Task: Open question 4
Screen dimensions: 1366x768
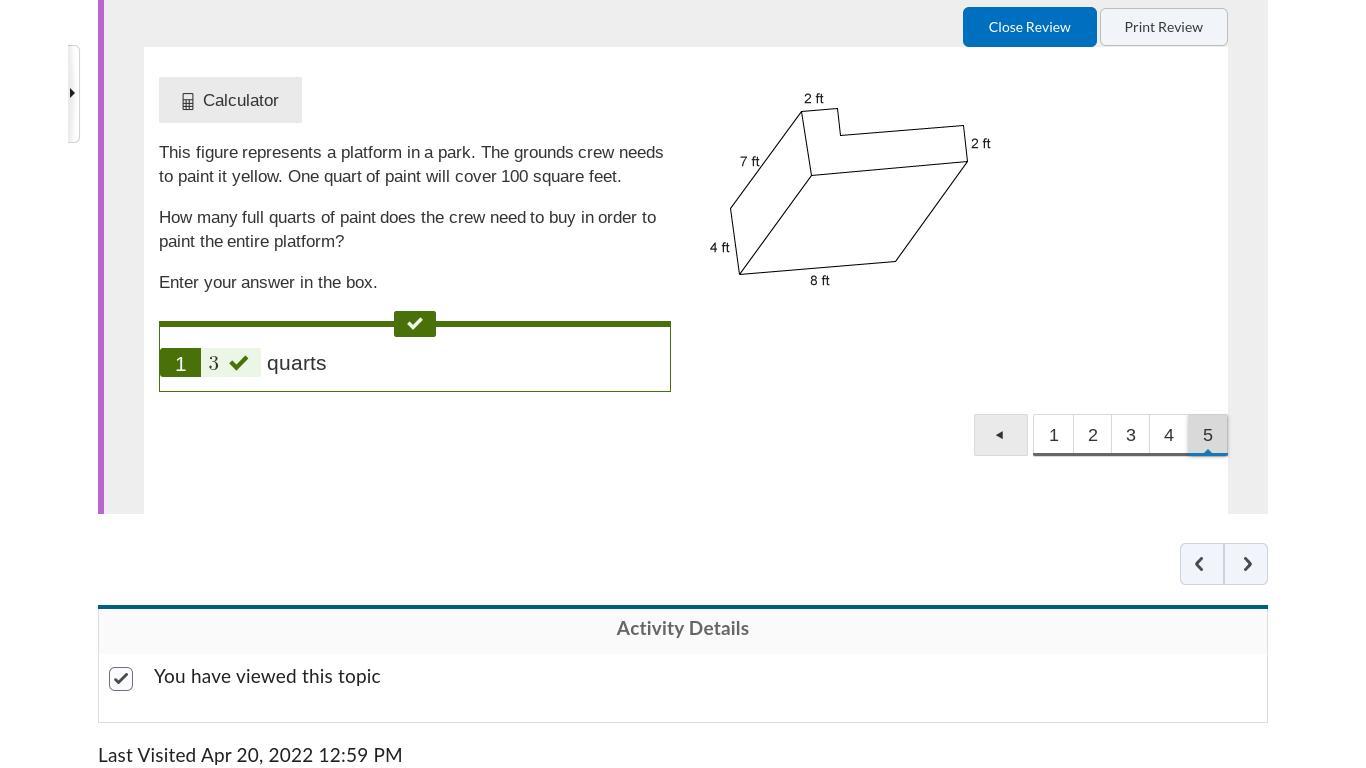Action: 1168,435
